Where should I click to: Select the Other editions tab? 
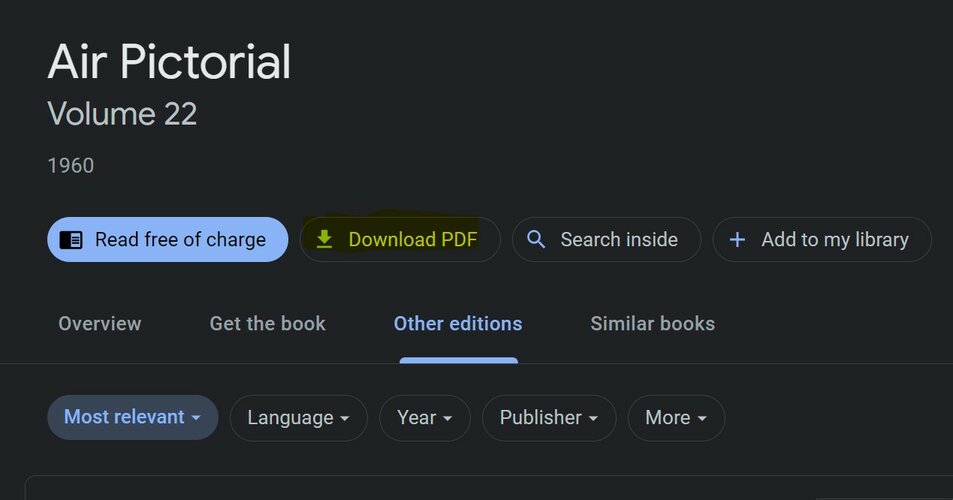click(458, 324)
